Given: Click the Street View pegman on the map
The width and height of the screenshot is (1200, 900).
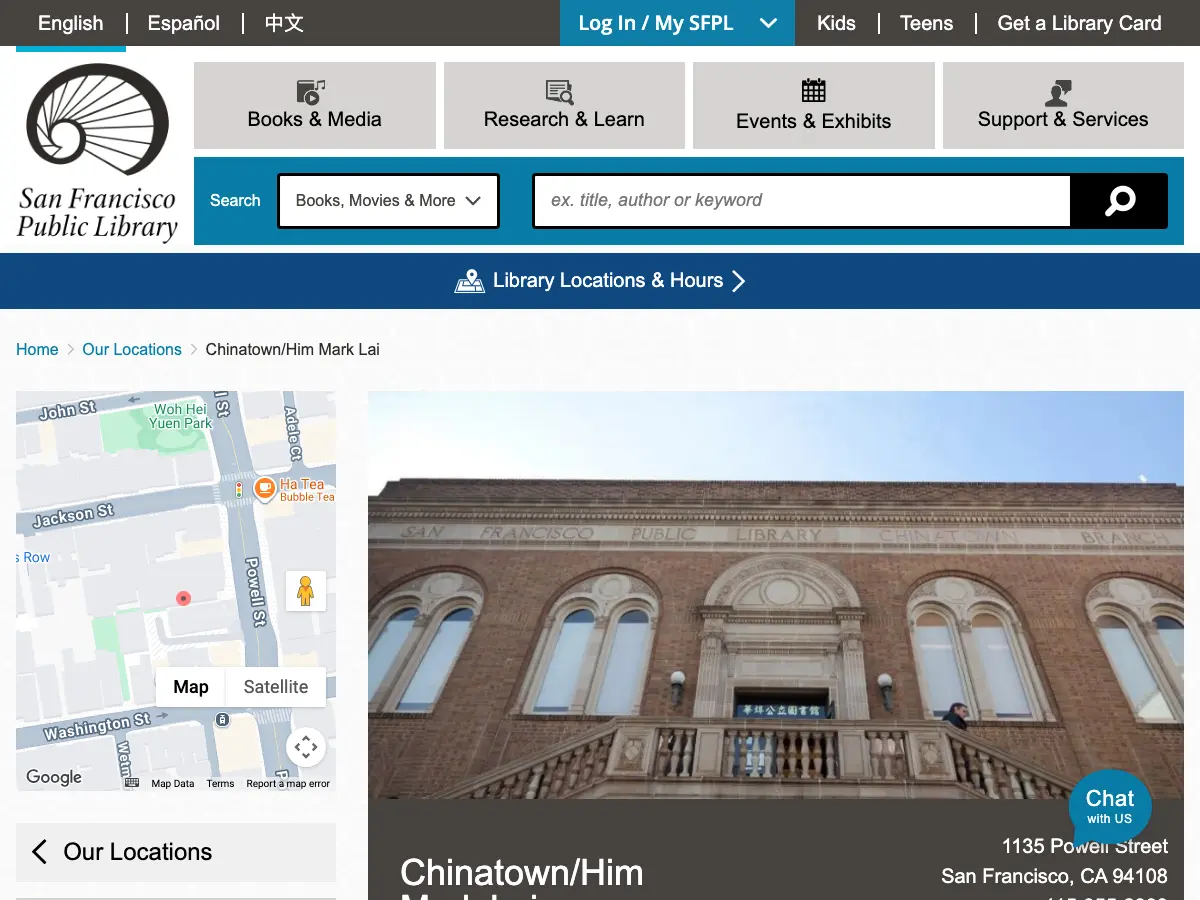Looking at the screenshot, I should pyautogui.click(x=306, y=591).
